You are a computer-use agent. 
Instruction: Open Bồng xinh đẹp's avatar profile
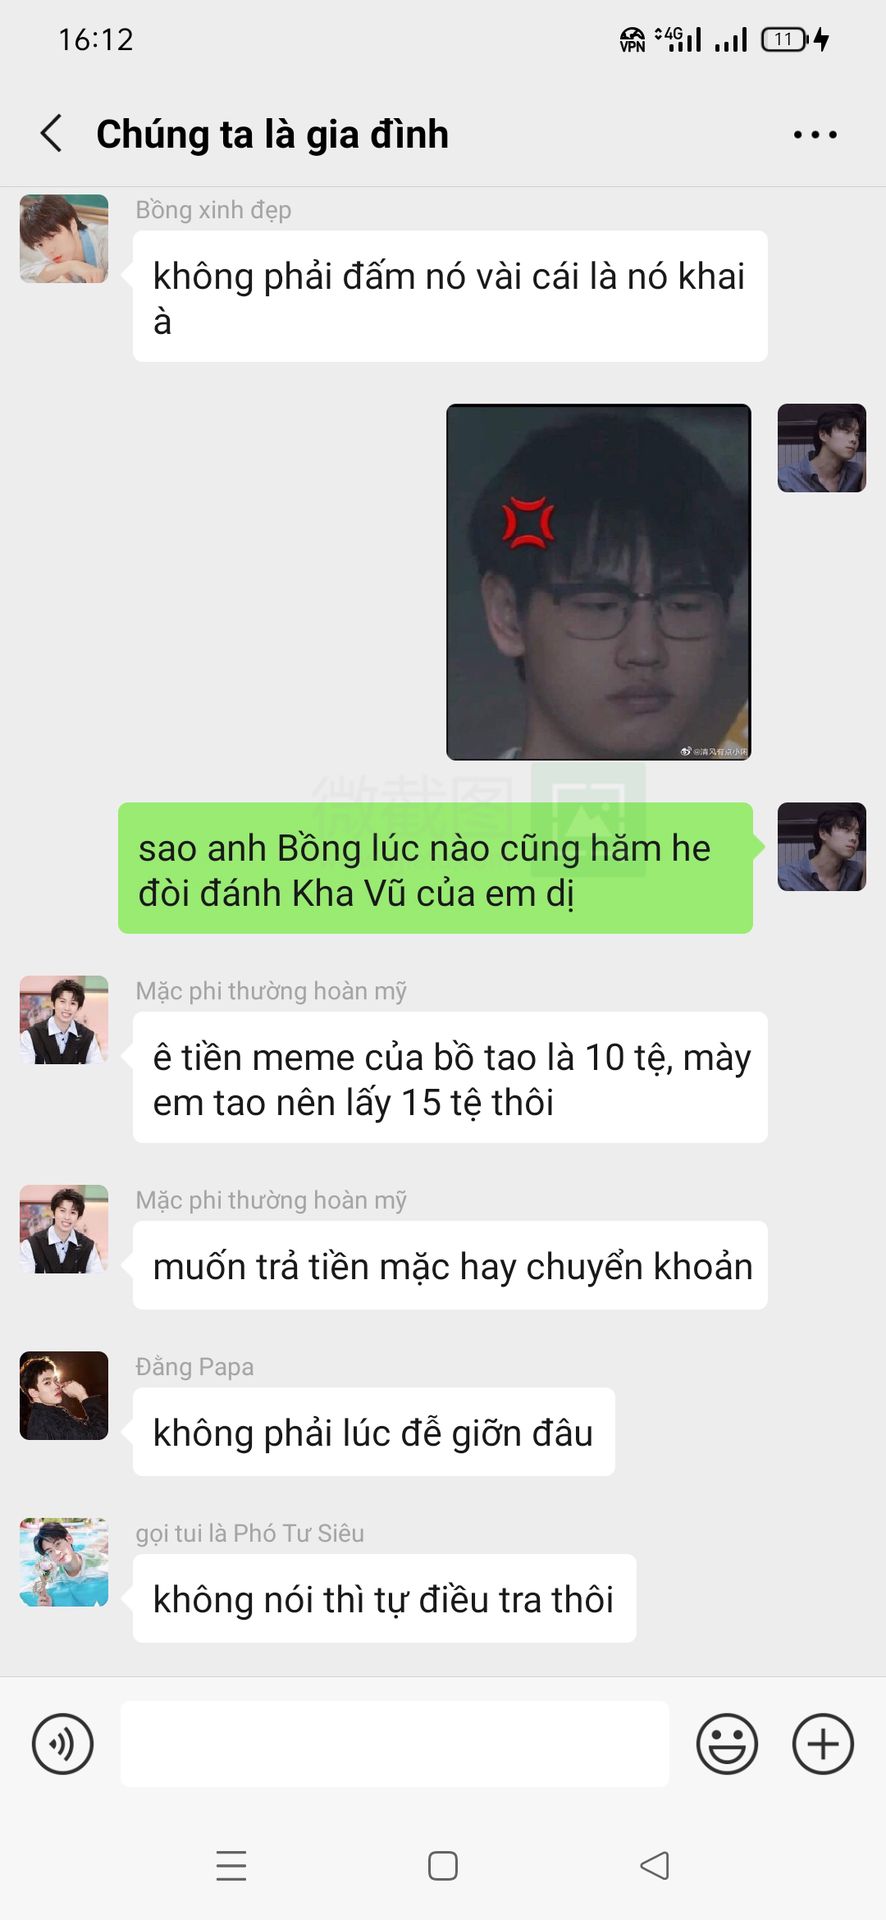coord(64,238)
